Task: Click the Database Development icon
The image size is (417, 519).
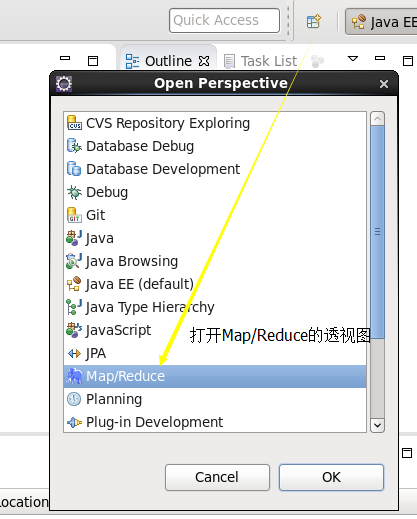Action: point(74,169)
